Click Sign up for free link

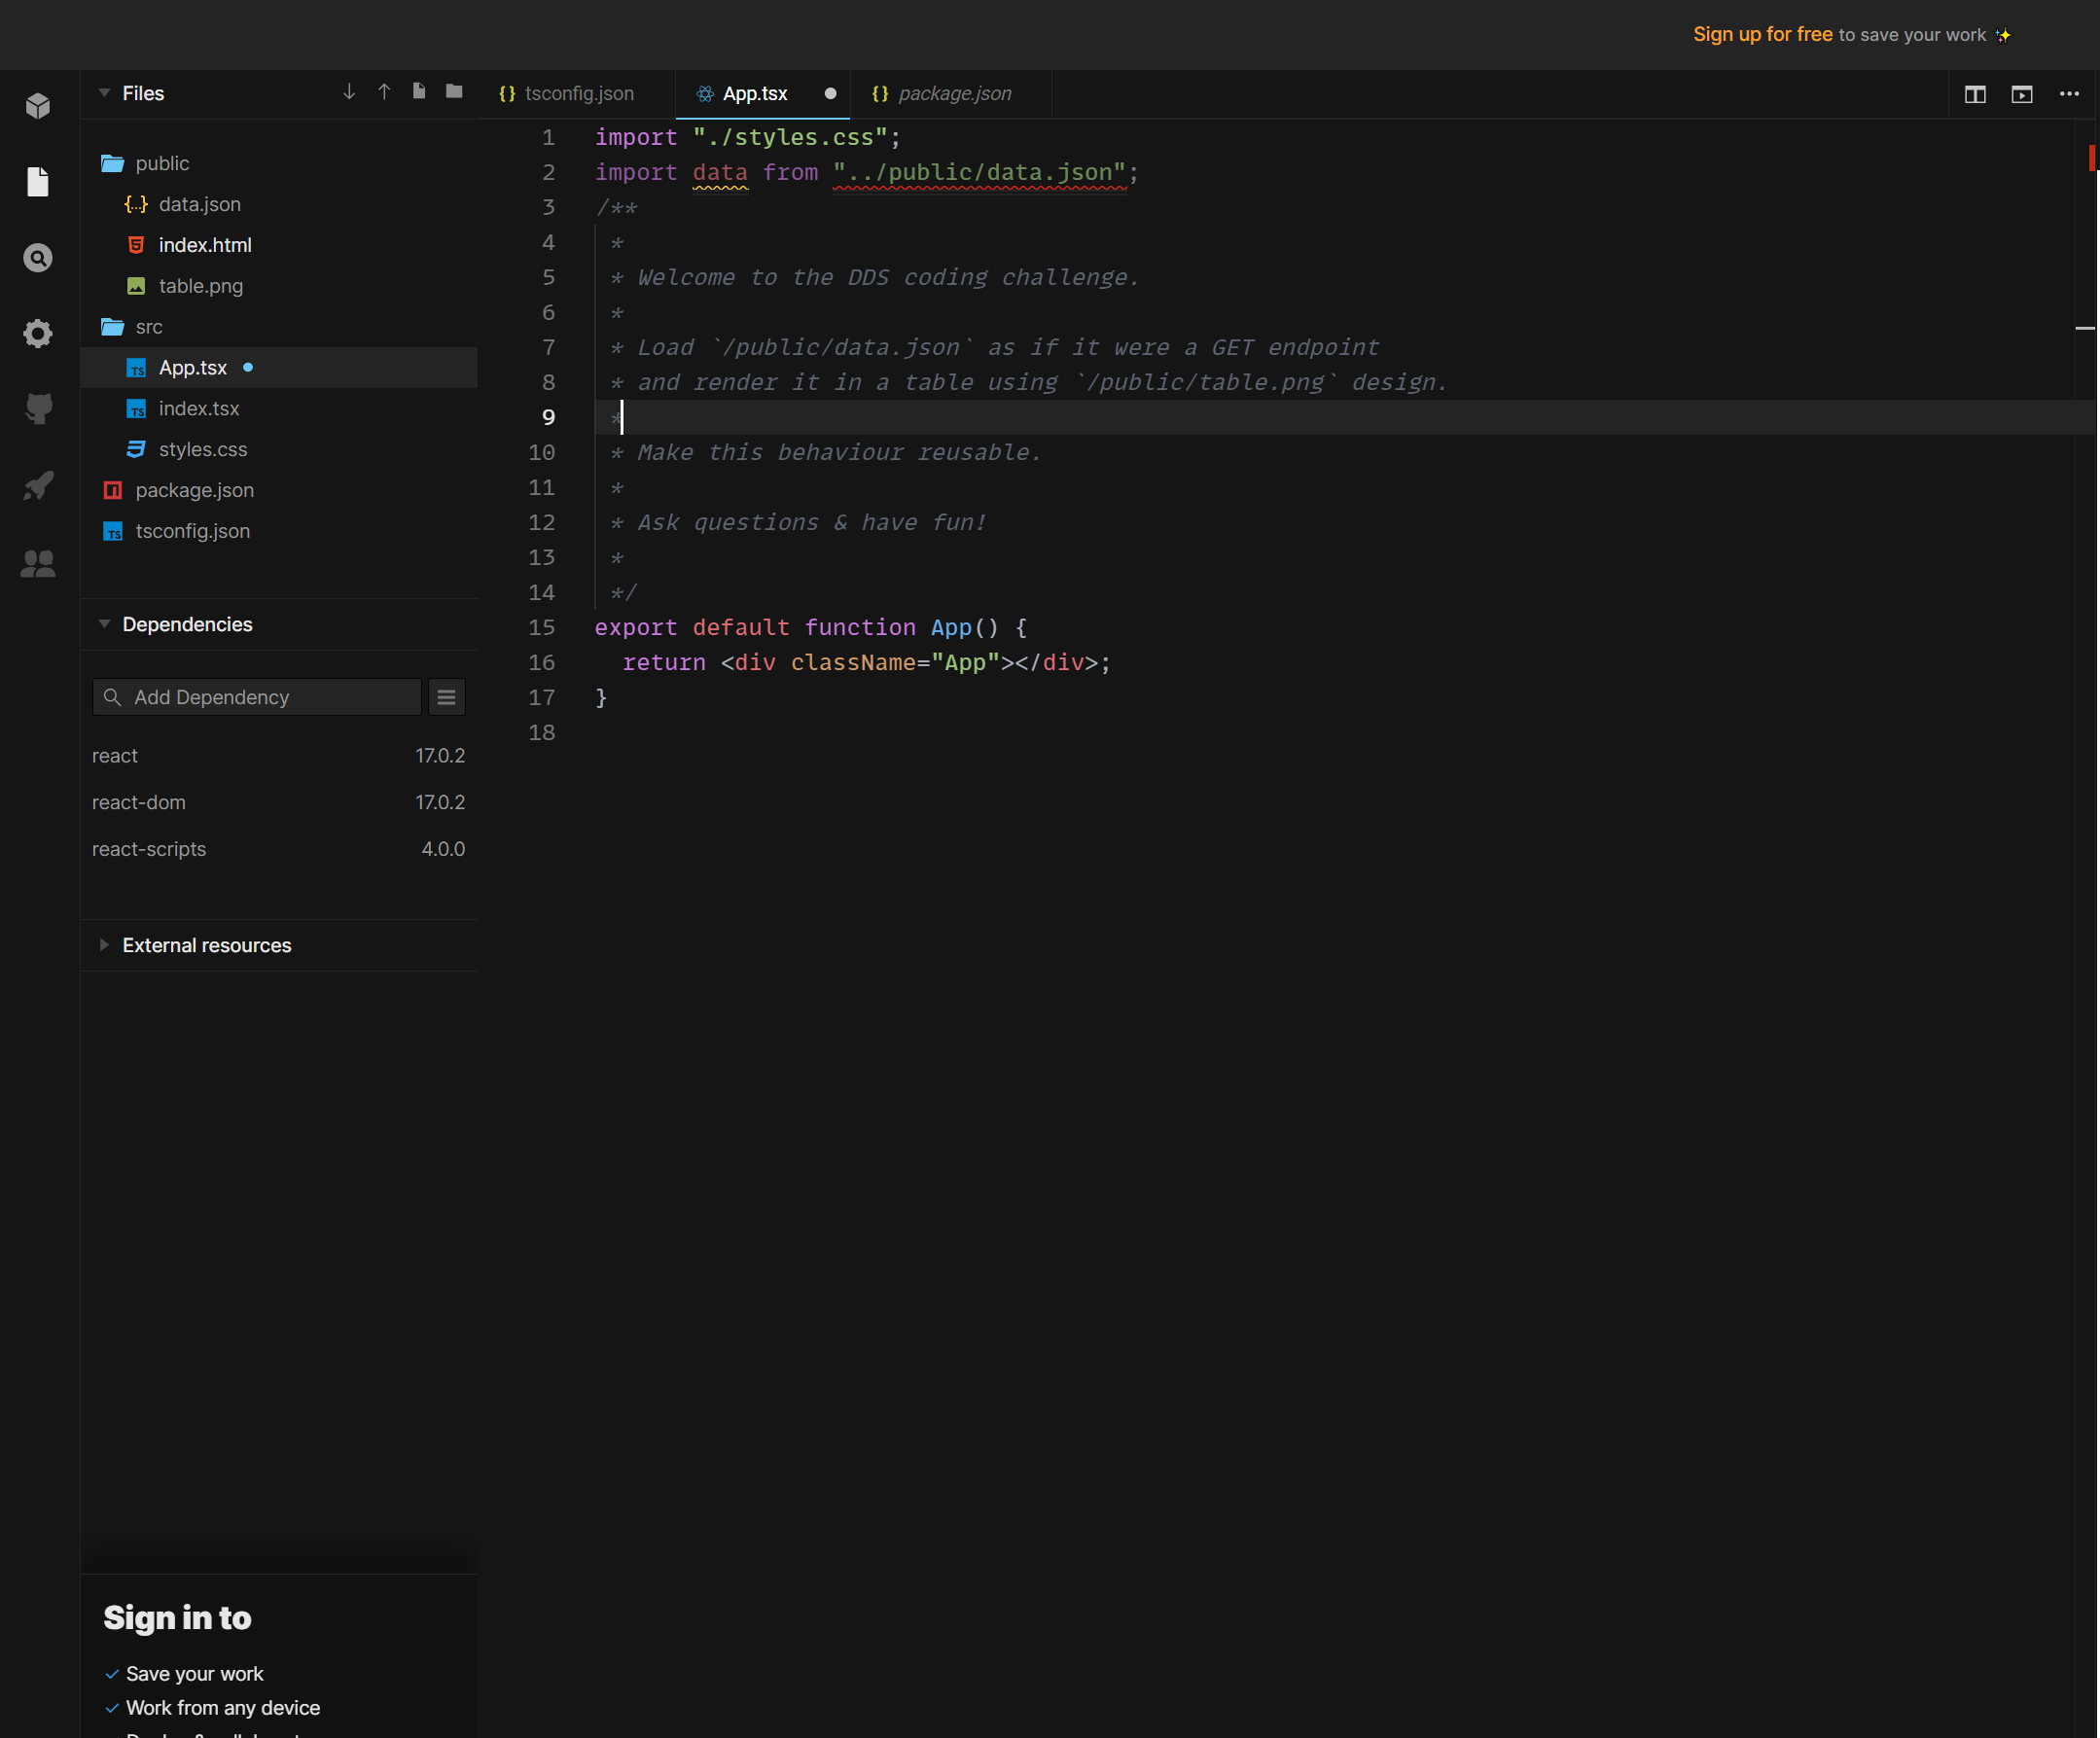[x=1762, y=35]
